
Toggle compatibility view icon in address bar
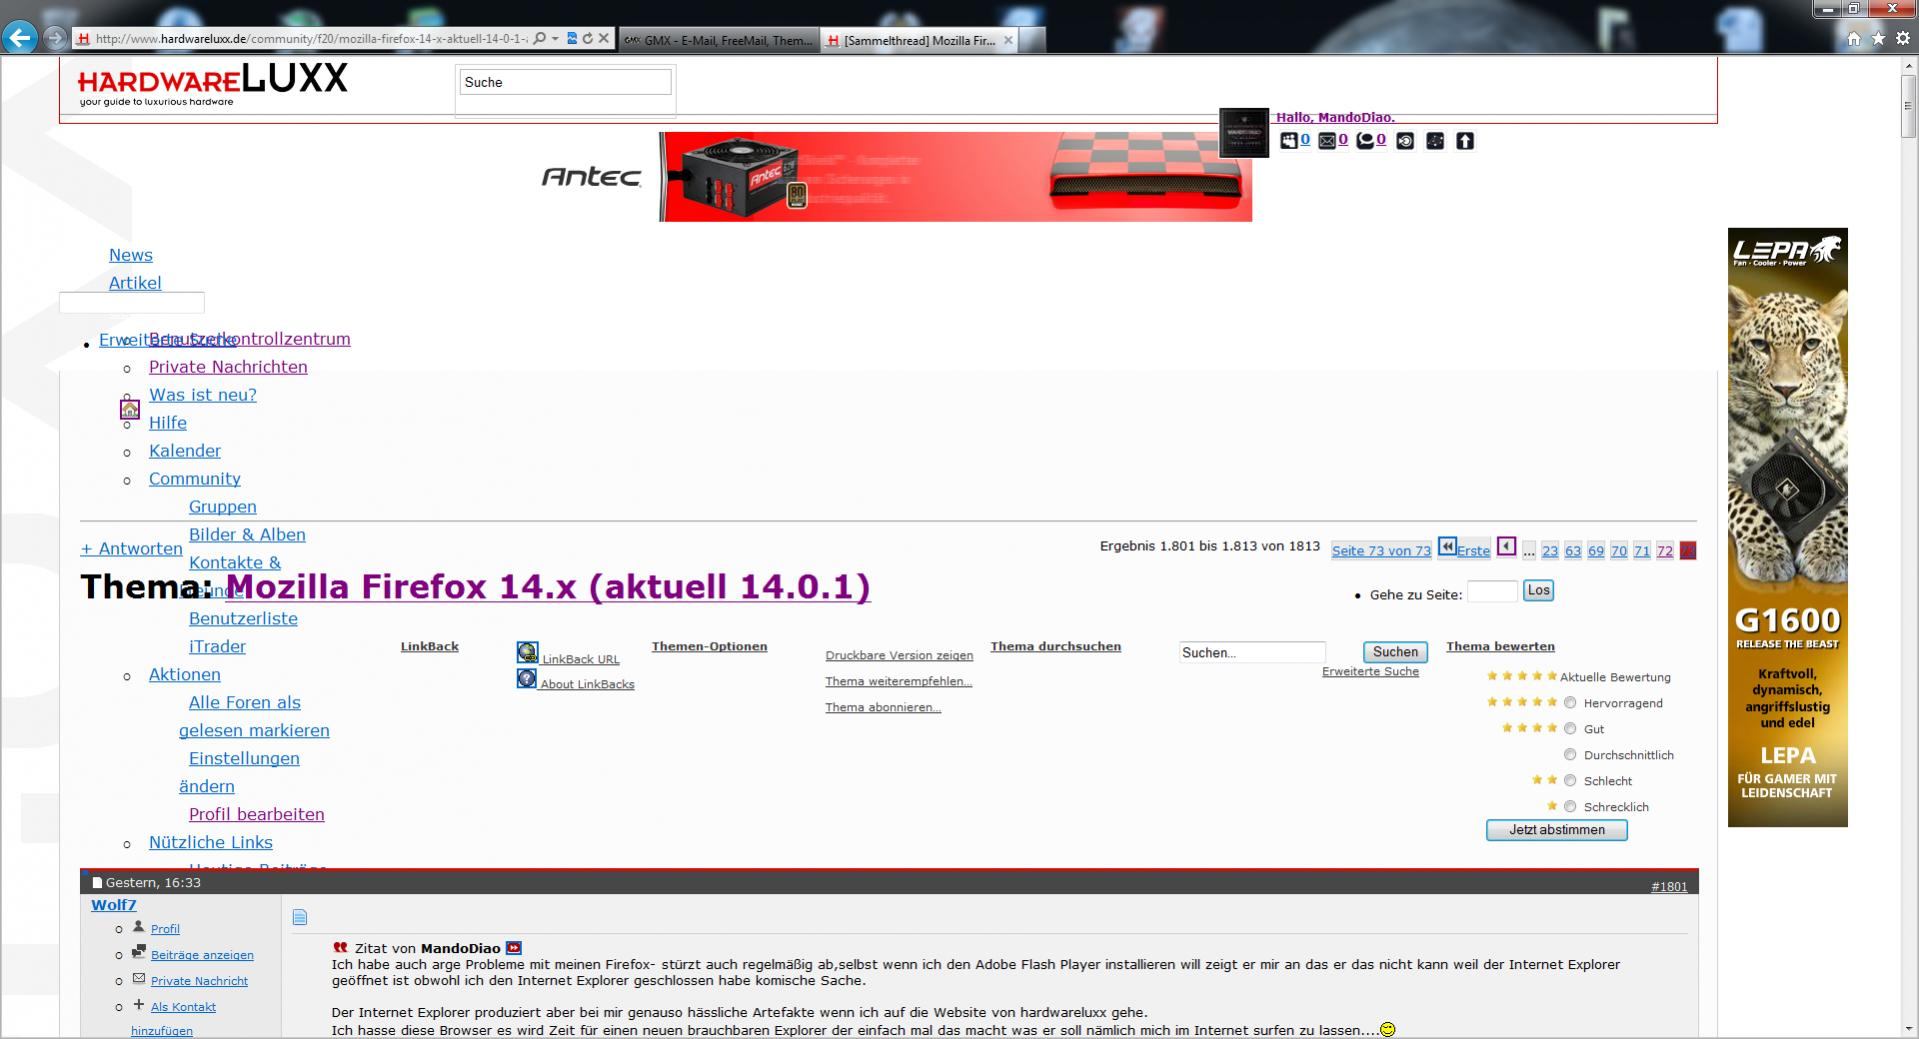[572, 39]
